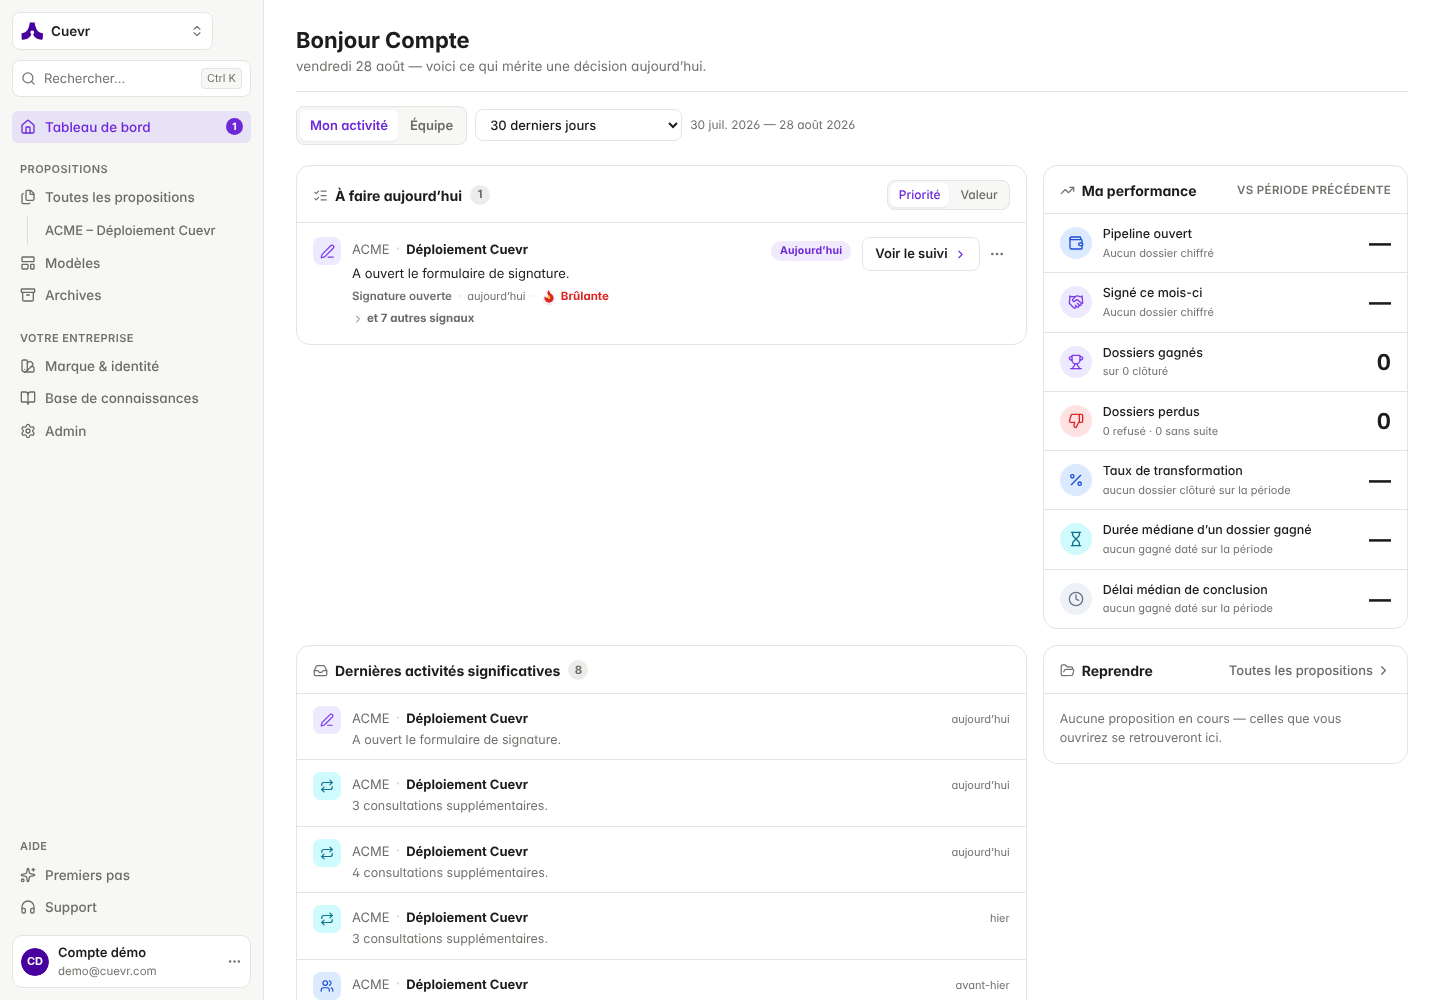The height and width of the screenshot is (1000, 1440).
Task: Focus the Rechercher search field
Action: pyautogui.click(x=131, y=78)
